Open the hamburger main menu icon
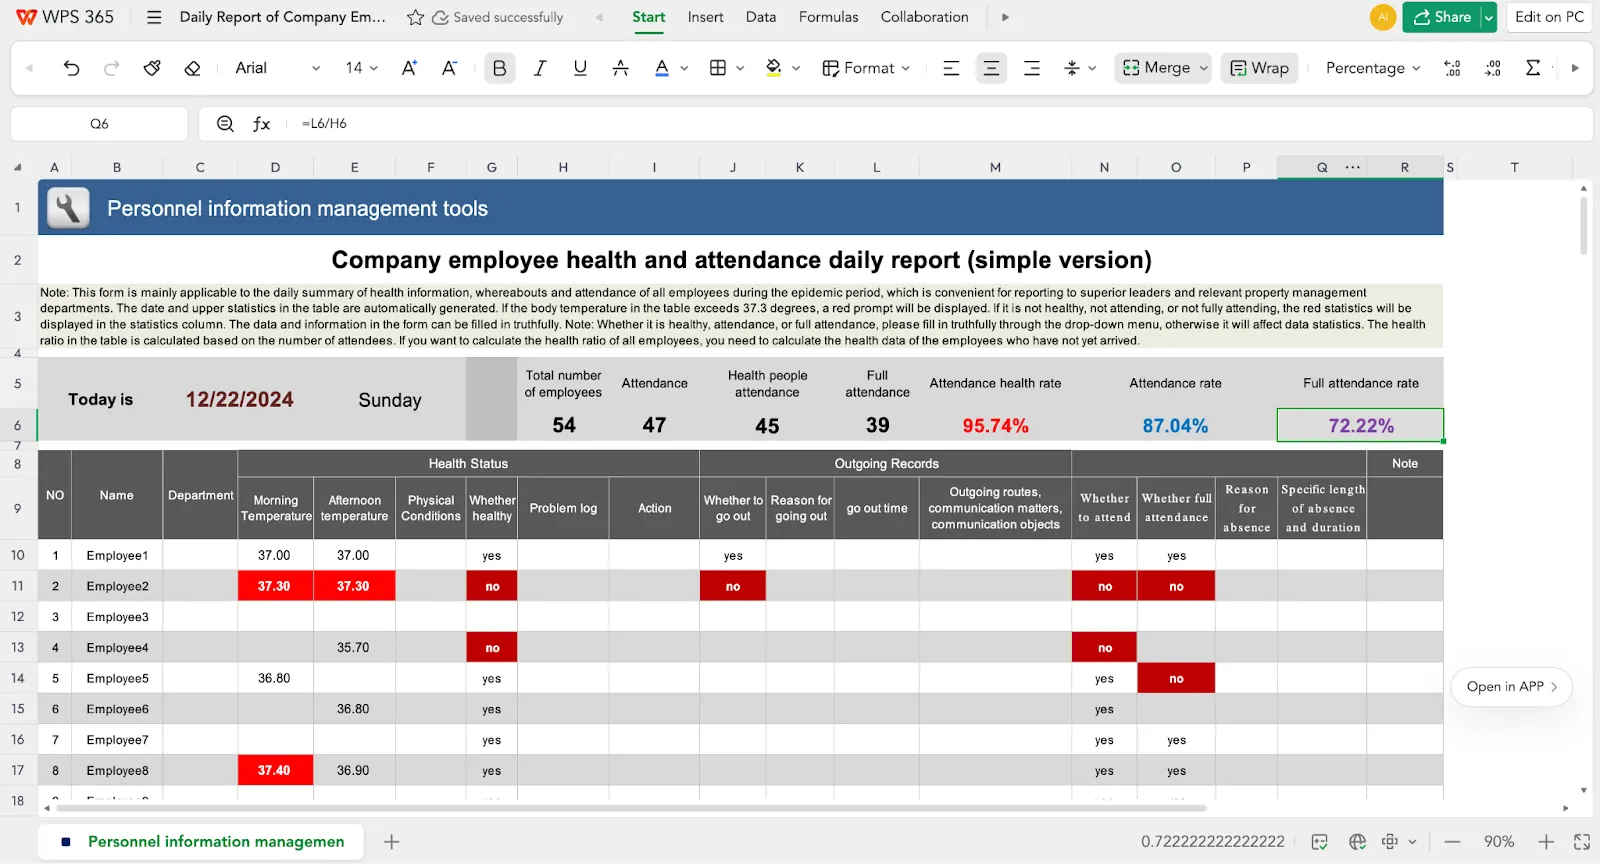This screenshot has height=864, width=1600. (x=154, y=17)
